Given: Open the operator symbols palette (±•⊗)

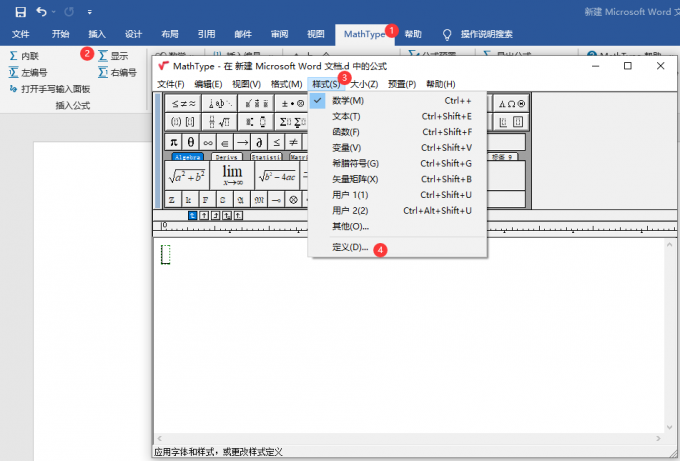Looking at the screenshot, I should 292,103.
